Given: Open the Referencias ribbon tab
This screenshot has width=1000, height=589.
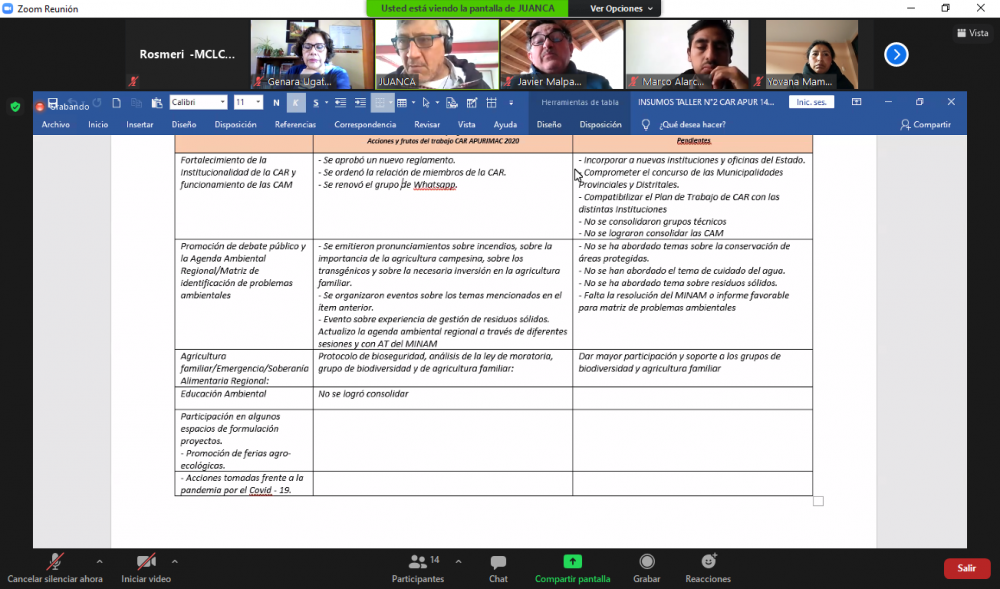Looking at the screenshot, I should (x=295, y=125).
